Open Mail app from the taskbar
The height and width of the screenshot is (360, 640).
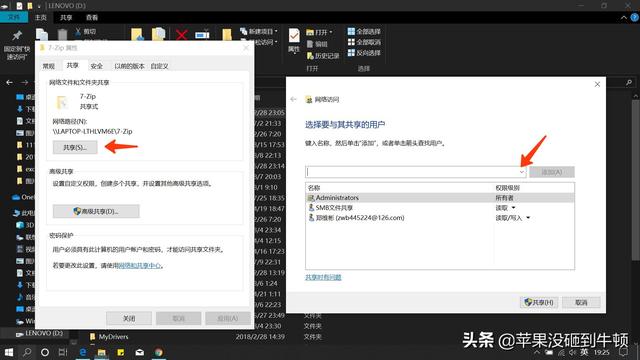click(140, 352)
